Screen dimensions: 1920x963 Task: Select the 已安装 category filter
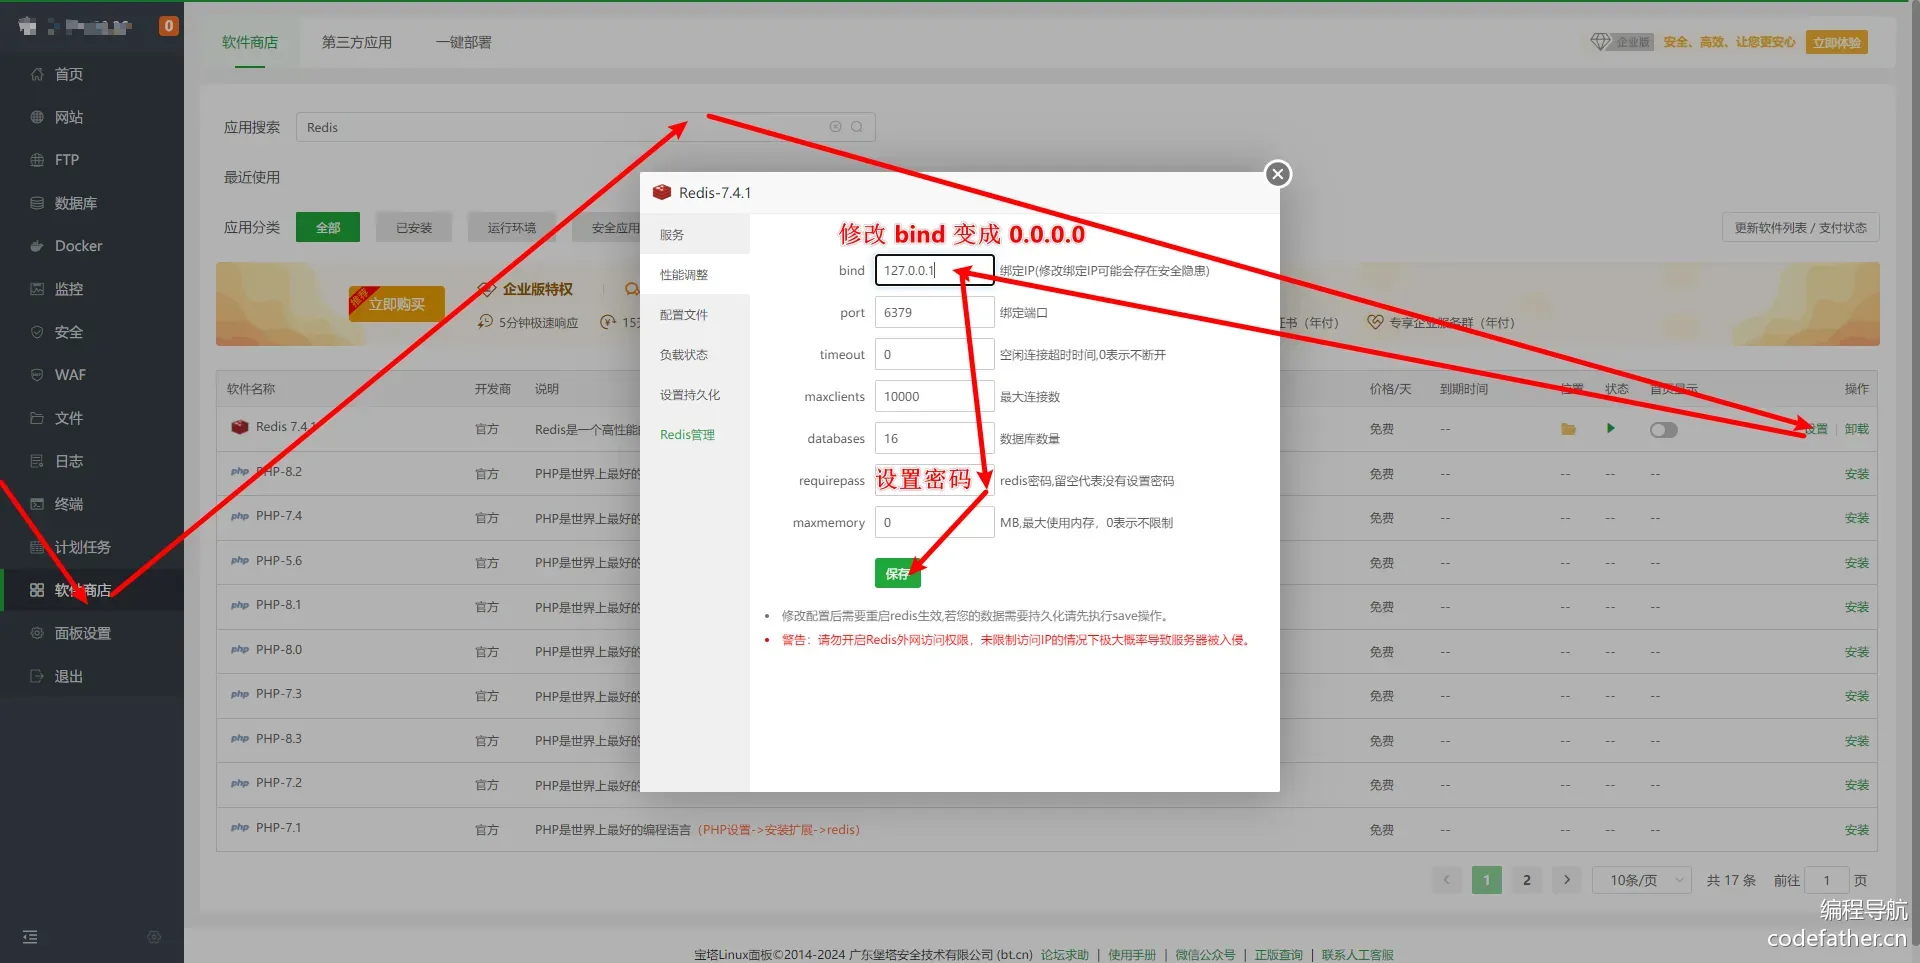click(x=414, y=228)
